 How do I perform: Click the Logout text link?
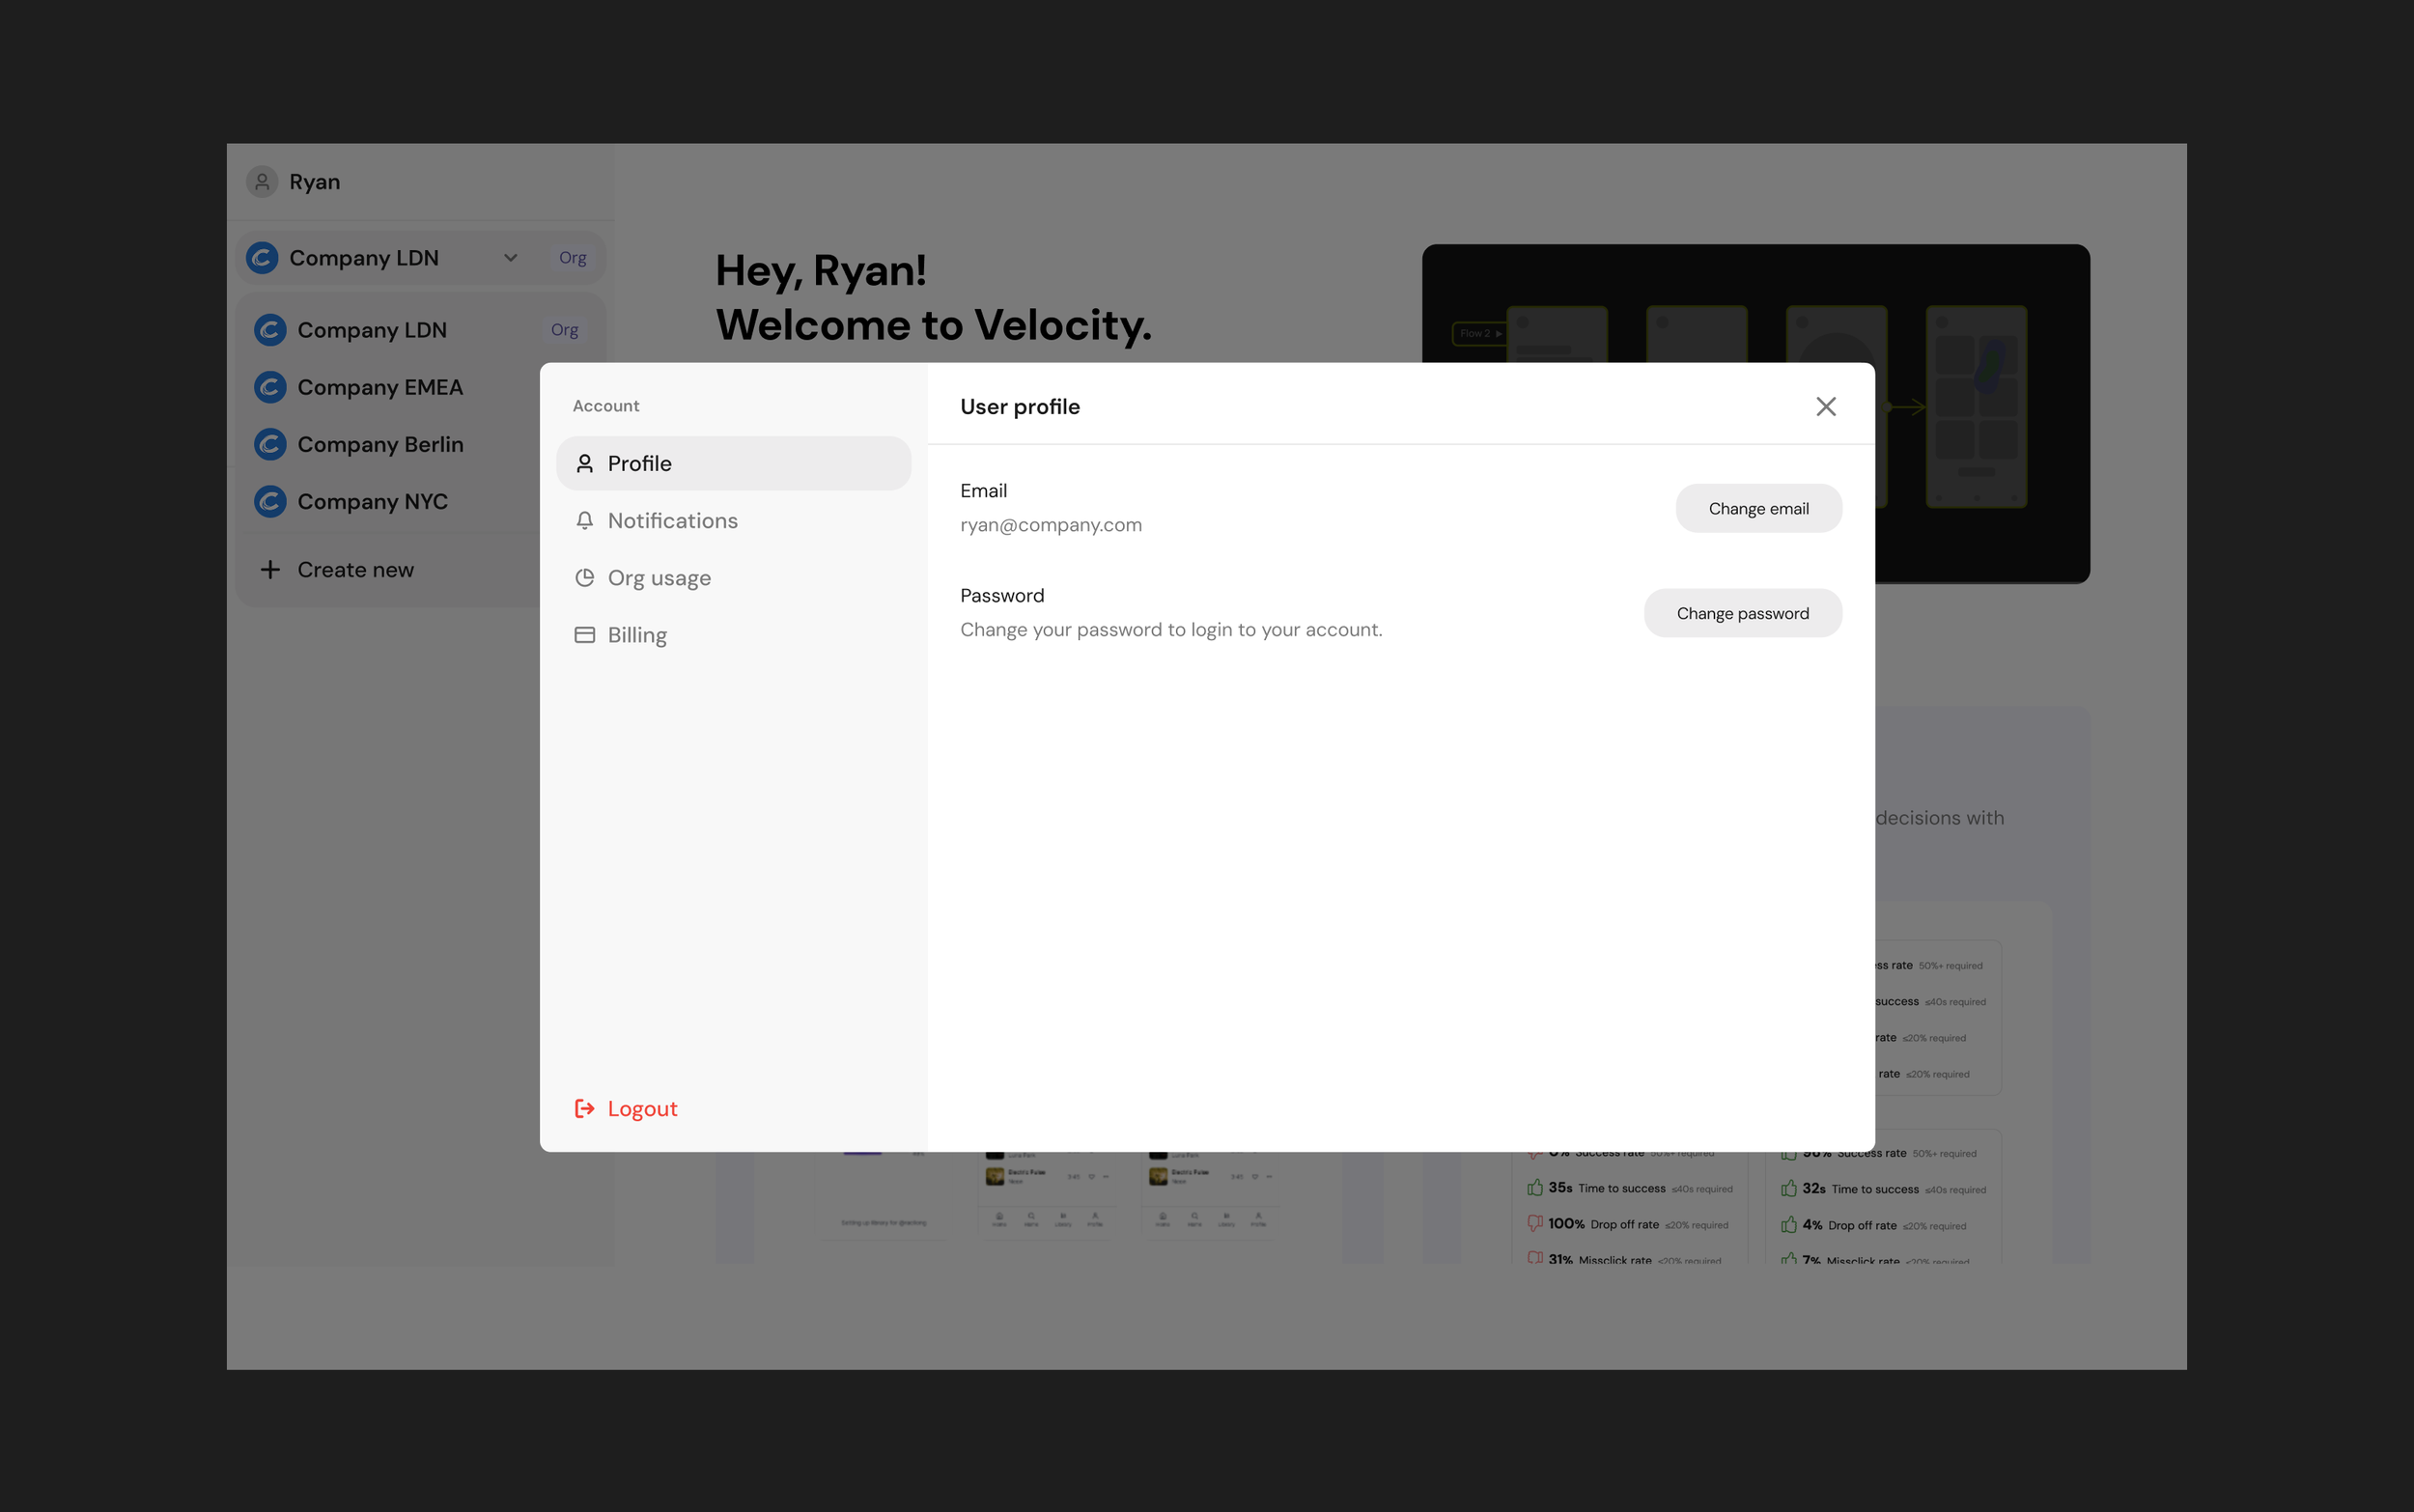[642, 1108]
